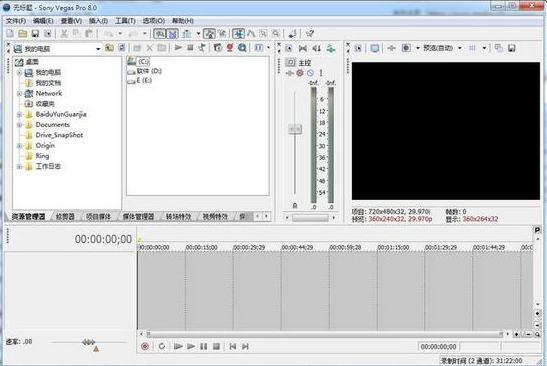This screenshot has width=547, height=366.
Task: Expand the 我的电脑 tree node
Action: coord(20,73)
